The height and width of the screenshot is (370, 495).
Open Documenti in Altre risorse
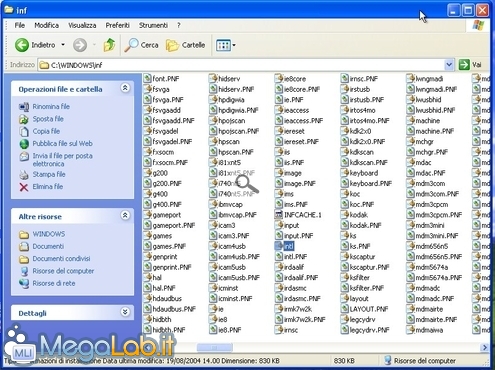click(48, 247)
